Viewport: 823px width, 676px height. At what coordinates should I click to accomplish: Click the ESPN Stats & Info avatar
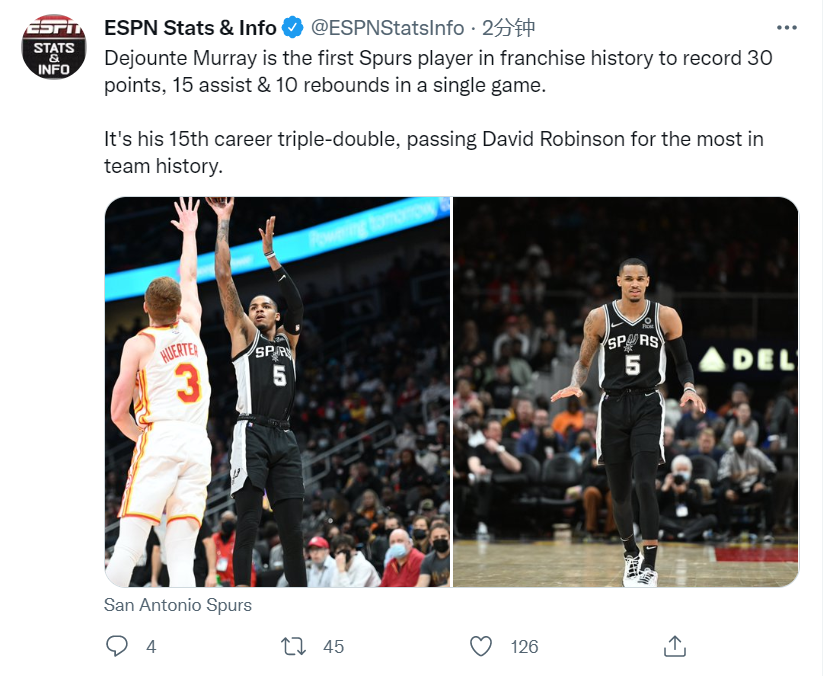tap(54, 47)
